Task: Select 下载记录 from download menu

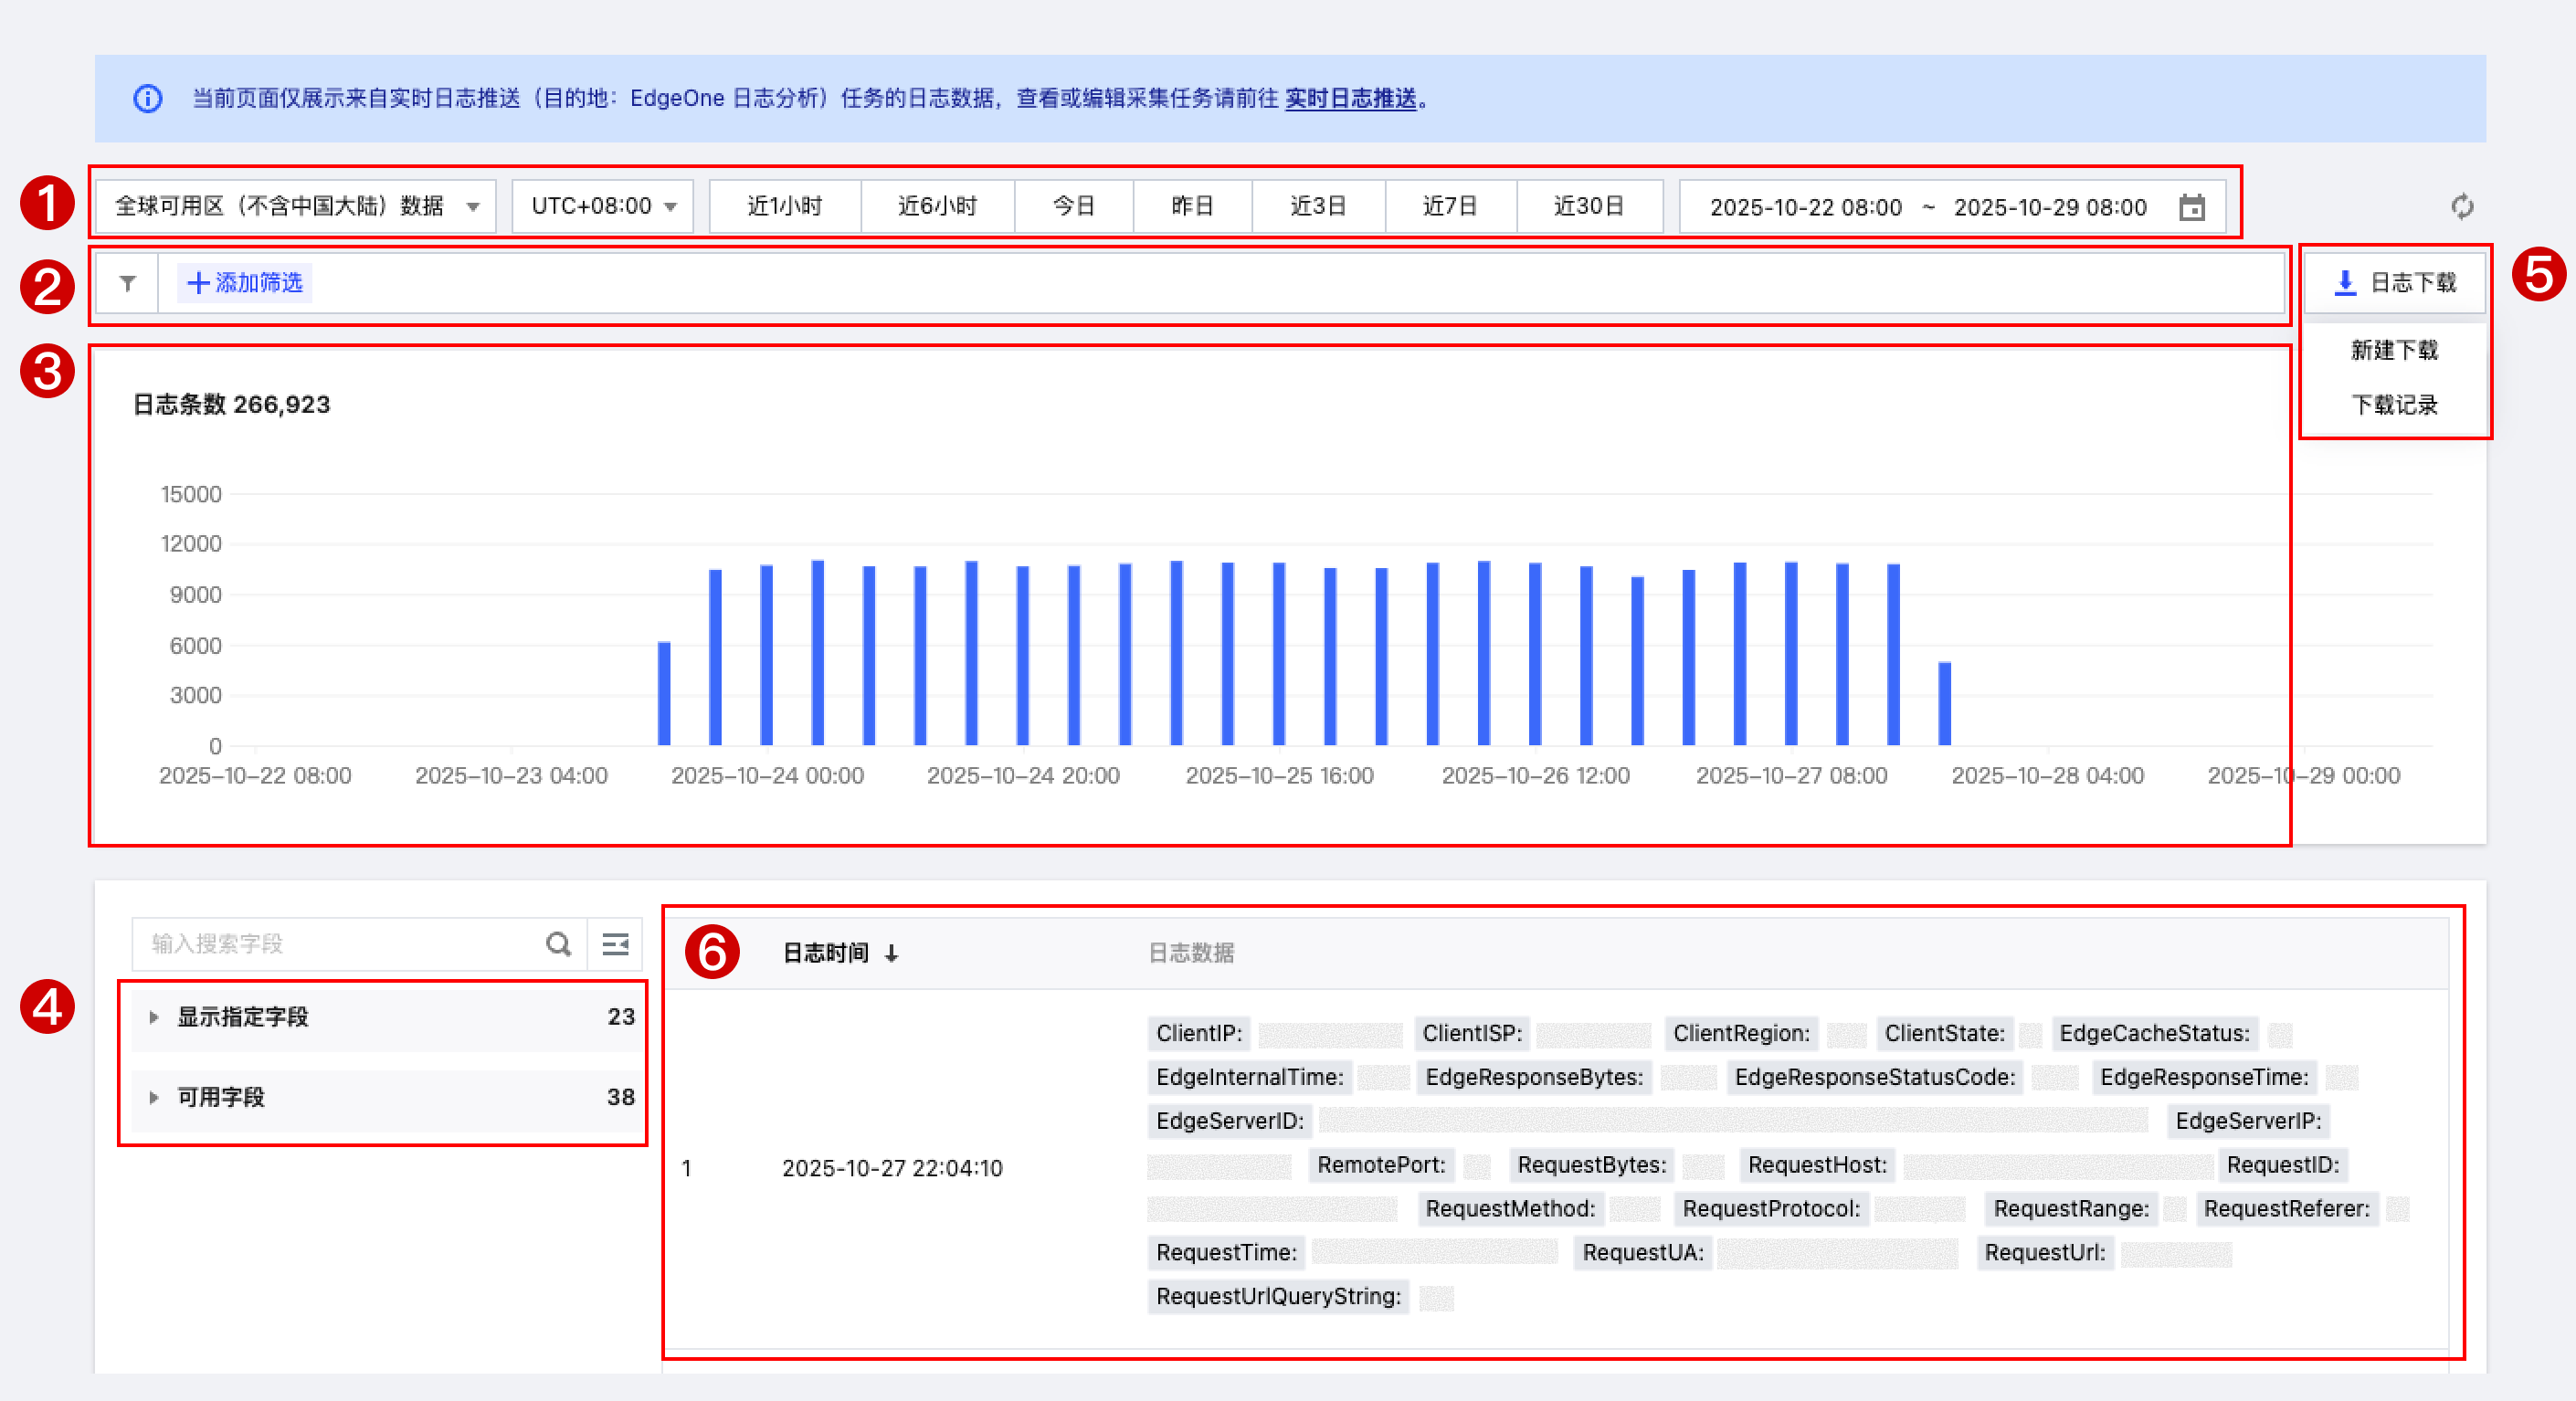Action: (x=2394, y=405)
